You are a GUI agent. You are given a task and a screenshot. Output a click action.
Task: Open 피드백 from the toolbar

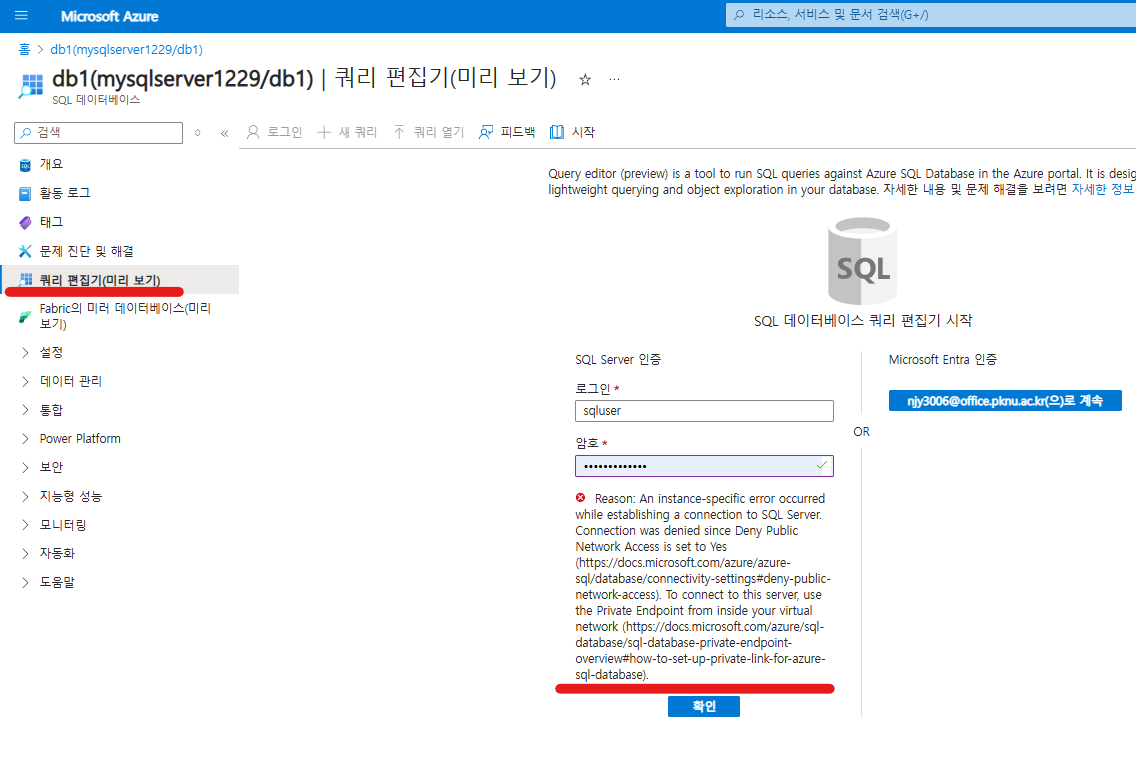(x=507, y=132)
